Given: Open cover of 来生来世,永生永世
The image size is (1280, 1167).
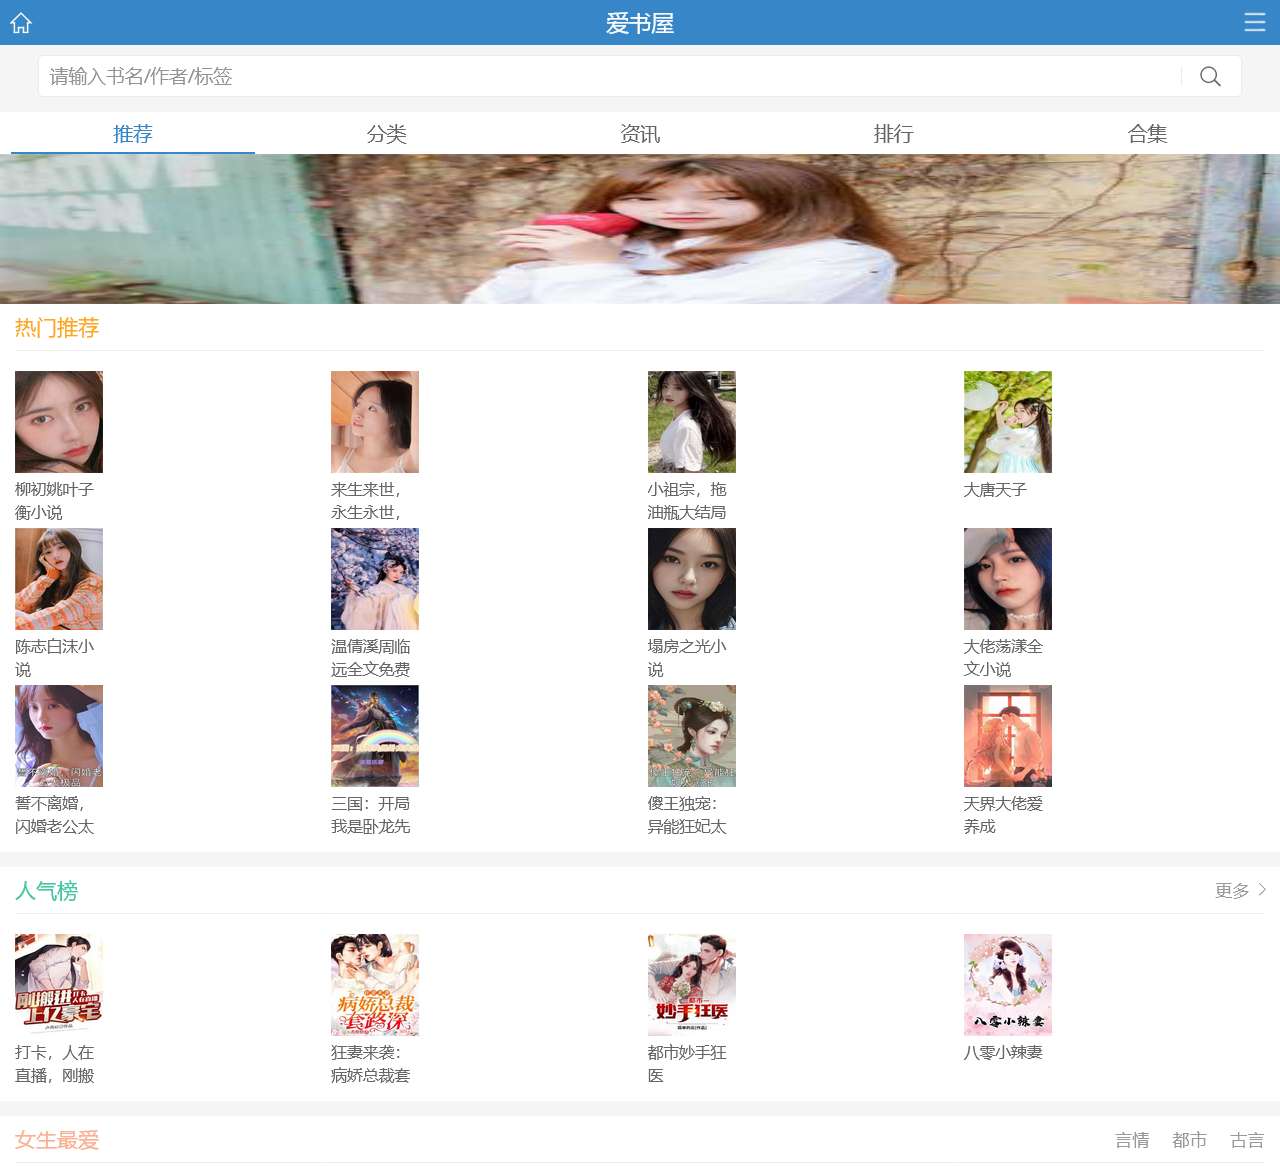Looking at the screenshot, I should [375, 422].
